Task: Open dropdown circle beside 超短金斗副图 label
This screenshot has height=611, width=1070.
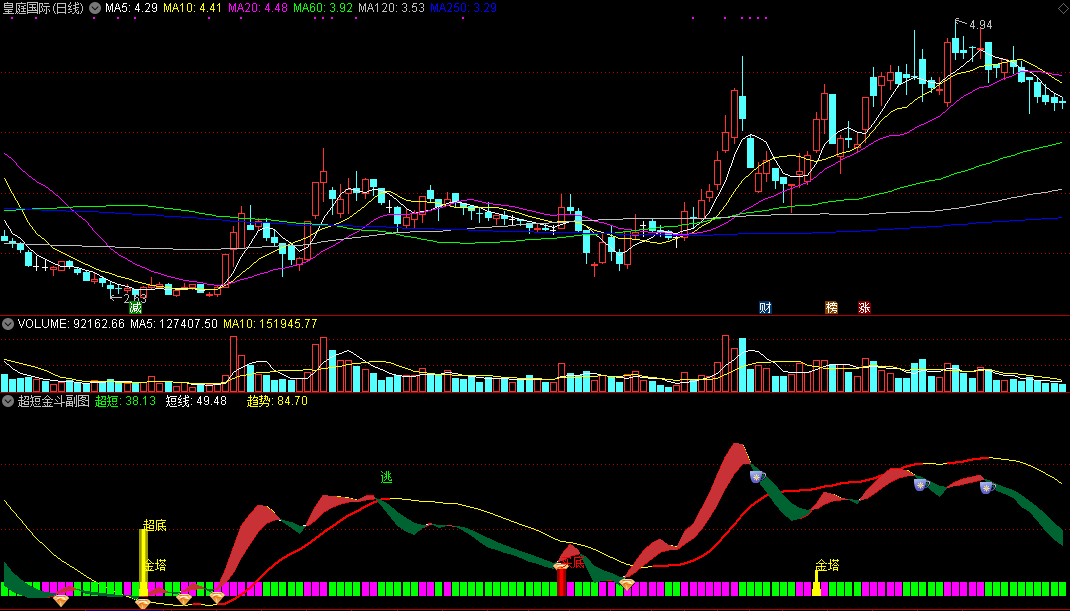Action: [x=8, y=401]
